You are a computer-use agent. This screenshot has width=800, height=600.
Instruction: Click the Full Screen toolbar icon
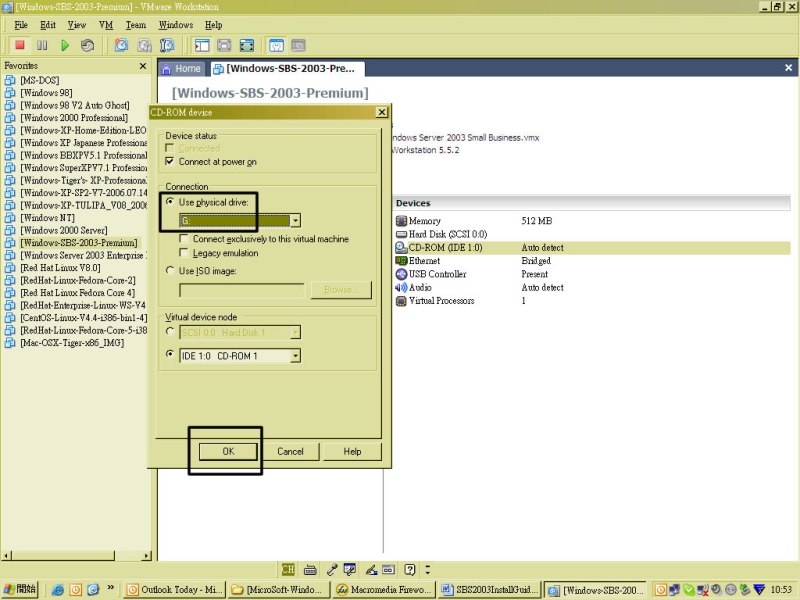point(246,45)
